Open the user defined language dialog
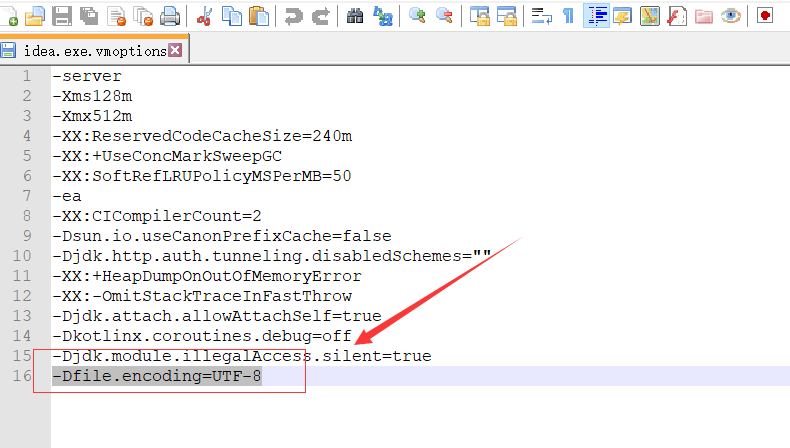The height and width of the screenshot is (448, 790). pyautogui.click(x=623, y=16)
